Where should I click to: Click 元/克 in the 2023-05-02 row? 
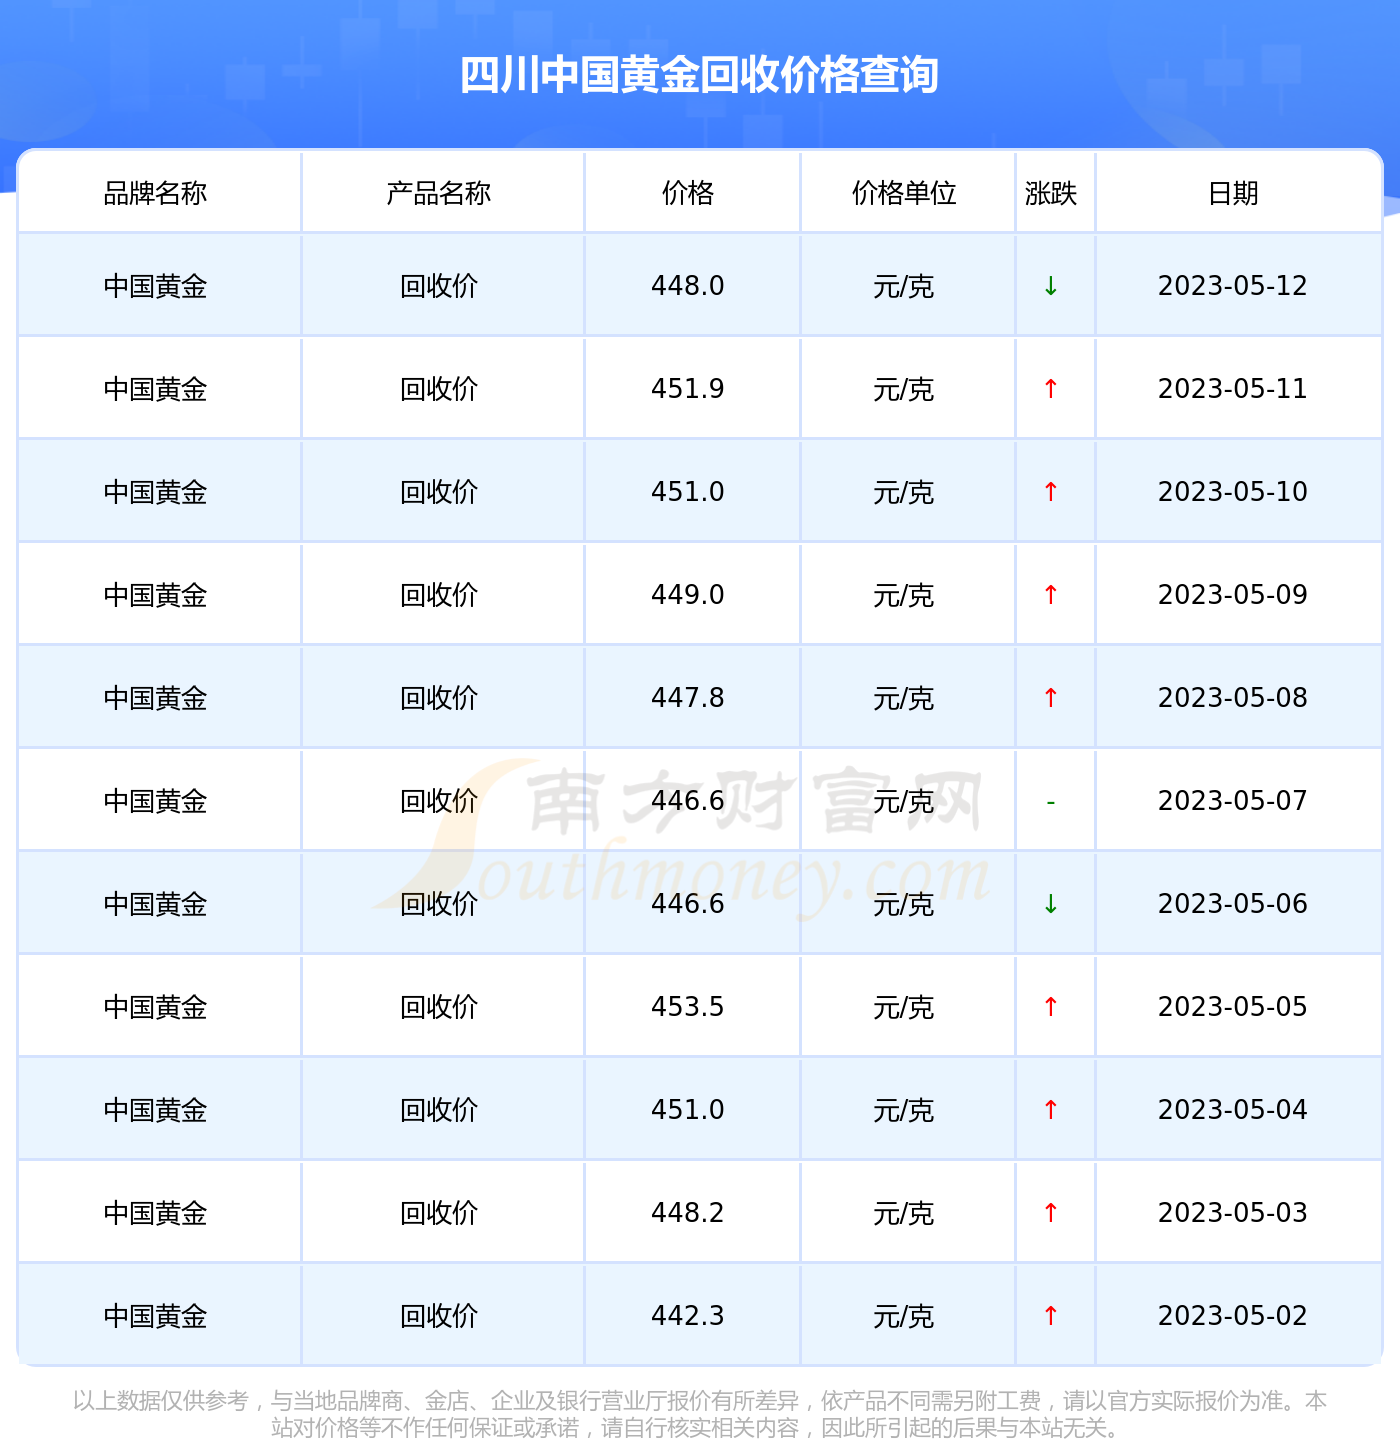coord(904,1317)
